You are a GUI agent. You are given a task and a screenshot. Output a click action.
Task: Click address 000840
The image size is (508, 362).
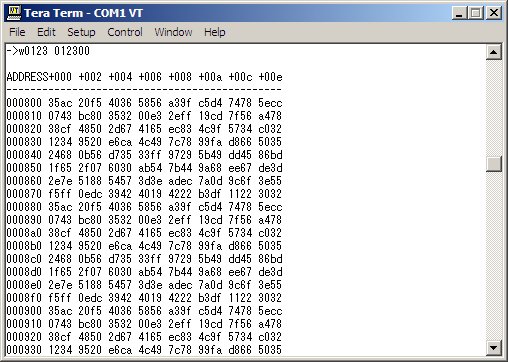click(24, 155)
